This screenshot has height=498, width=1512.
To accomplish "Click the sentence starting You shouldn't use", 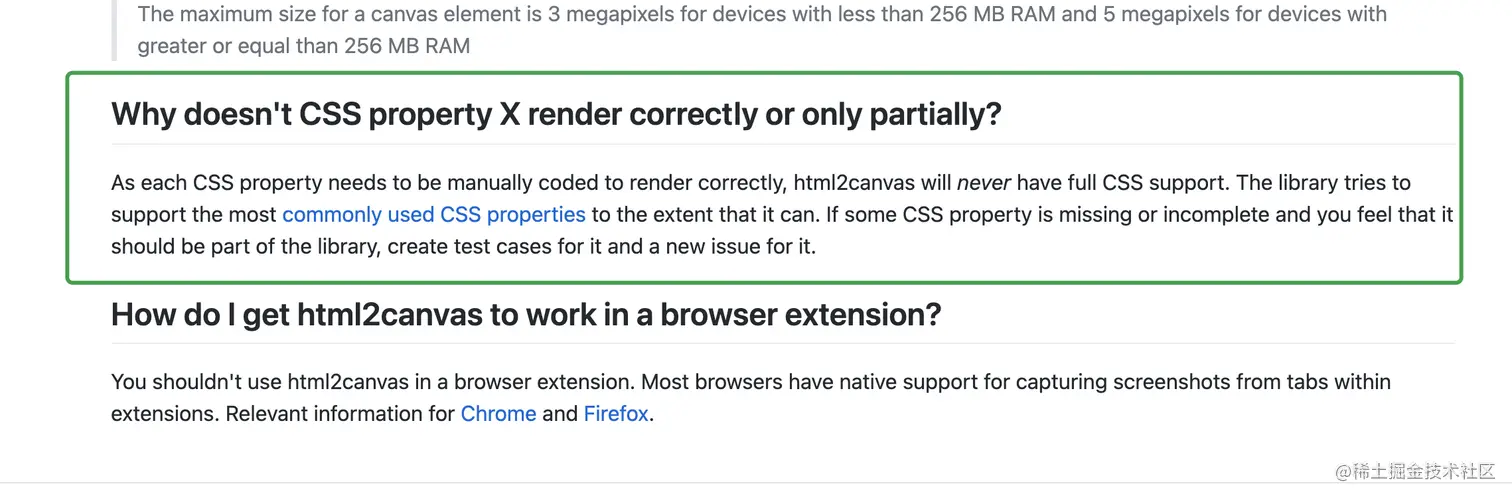I will click(x=373, y=382).
